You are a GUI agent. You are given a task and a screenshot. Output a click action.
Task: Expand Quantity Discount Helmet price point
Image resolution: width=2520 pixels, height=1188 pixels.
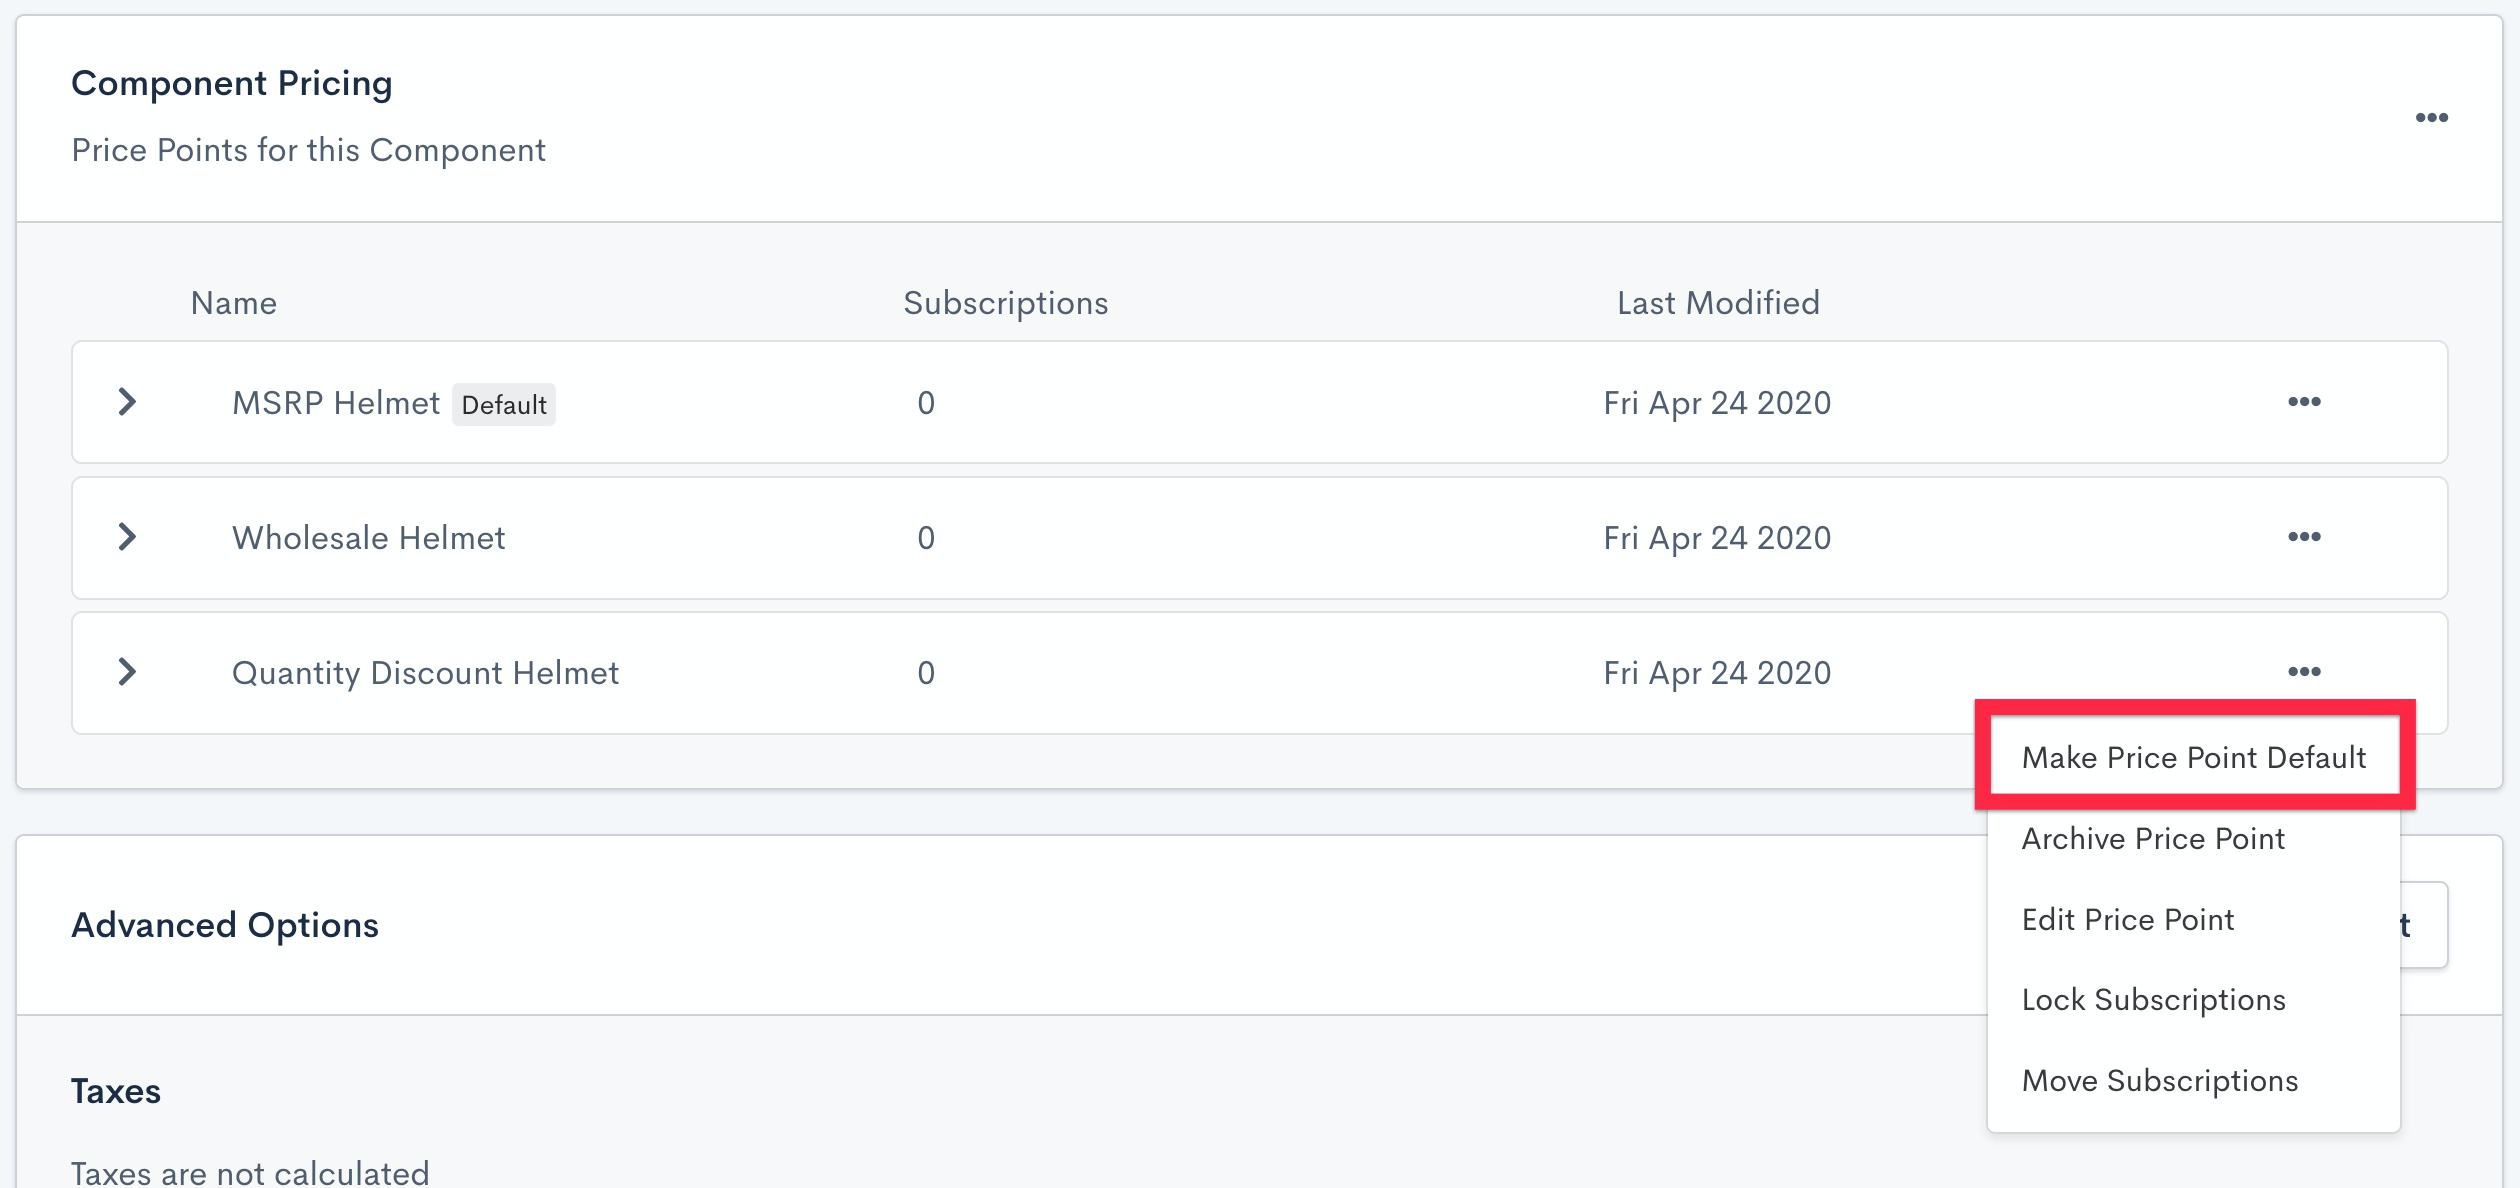(x=127, y=672)
